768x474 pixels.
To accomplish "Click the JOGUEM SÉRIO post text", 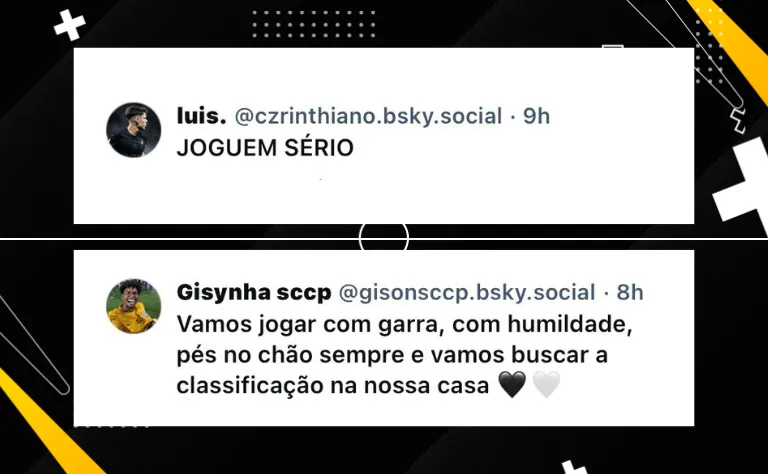I will coord(265,148).
